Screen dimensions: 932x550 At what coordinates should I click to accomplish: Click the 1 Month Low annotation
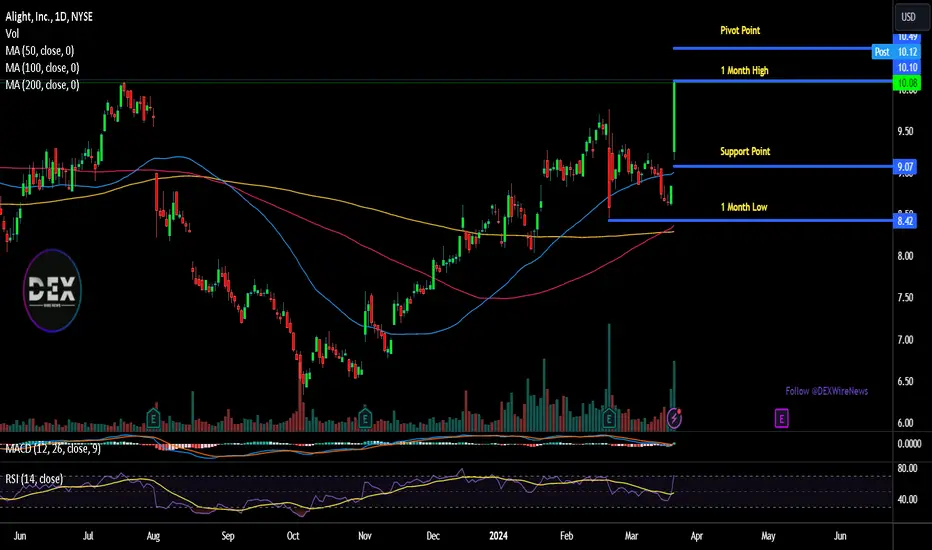(744, 207)
